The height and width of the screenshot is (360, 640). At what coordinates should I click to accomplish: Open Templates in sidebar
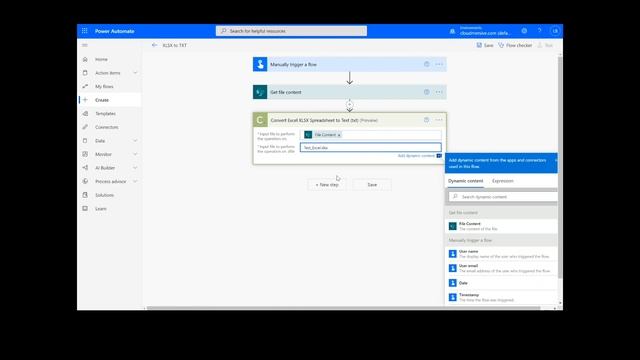(x=105, y=113)
